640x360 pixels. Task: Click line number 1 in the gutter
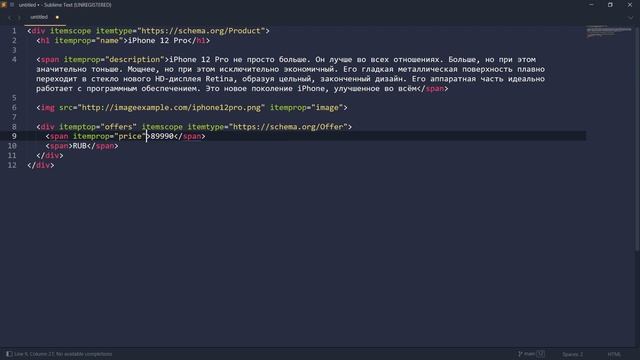click(x=14, y=31)
